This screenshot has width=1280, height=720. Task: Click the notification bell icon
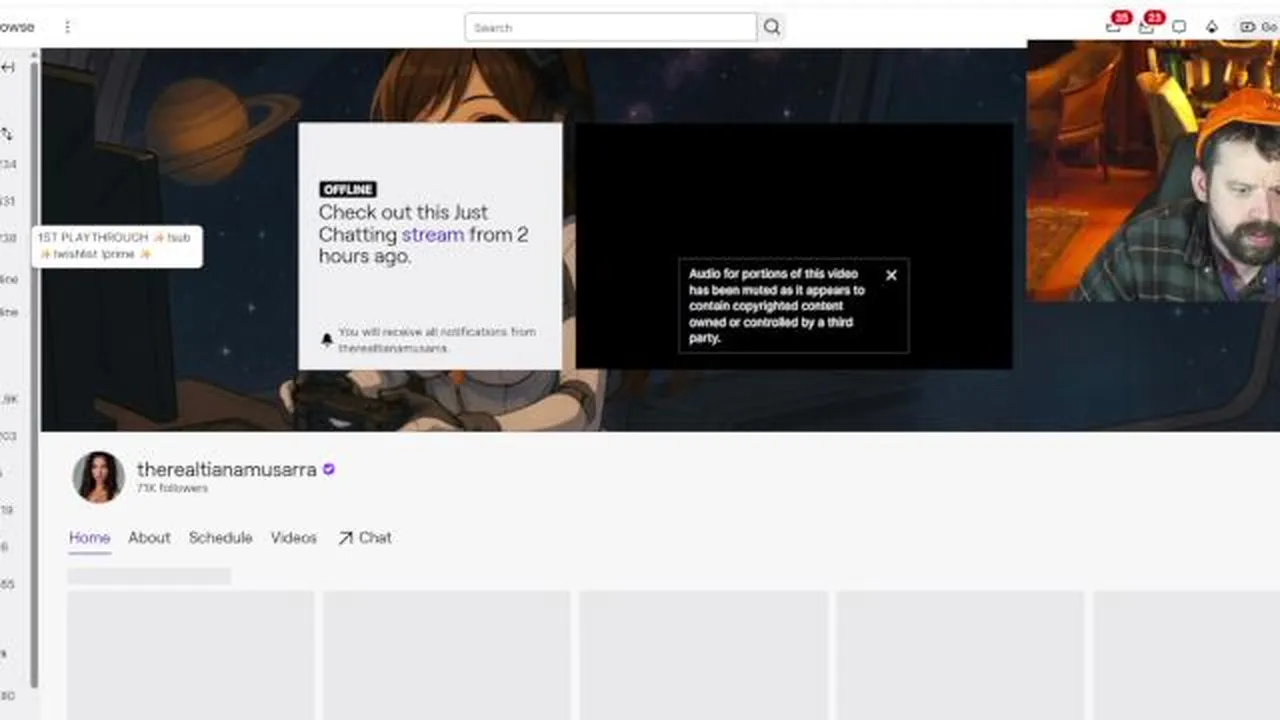[x=326, y=339]
